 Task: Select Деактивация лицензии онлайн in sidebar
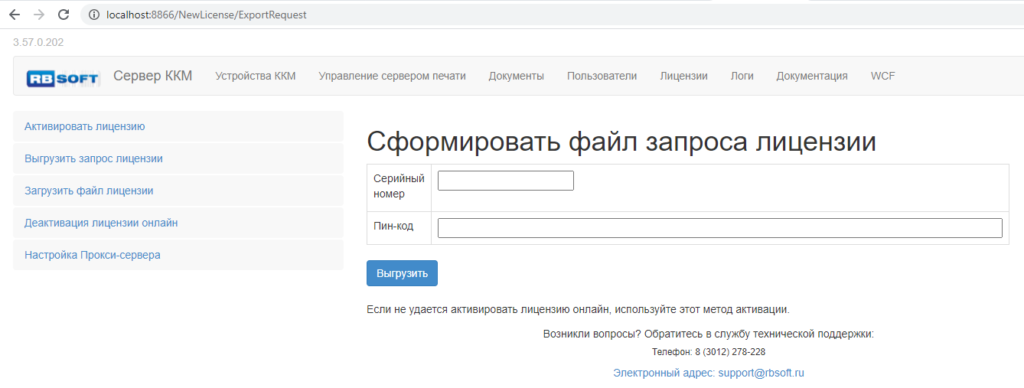click(x=178, y=222)
